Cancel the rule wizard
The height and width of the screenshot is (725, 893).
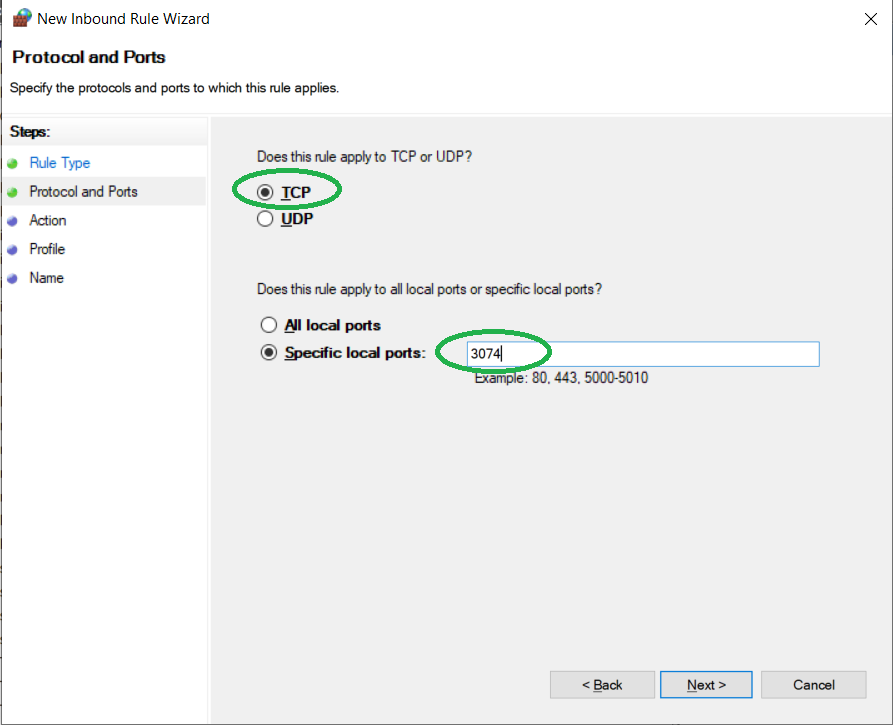click(813, 685)
